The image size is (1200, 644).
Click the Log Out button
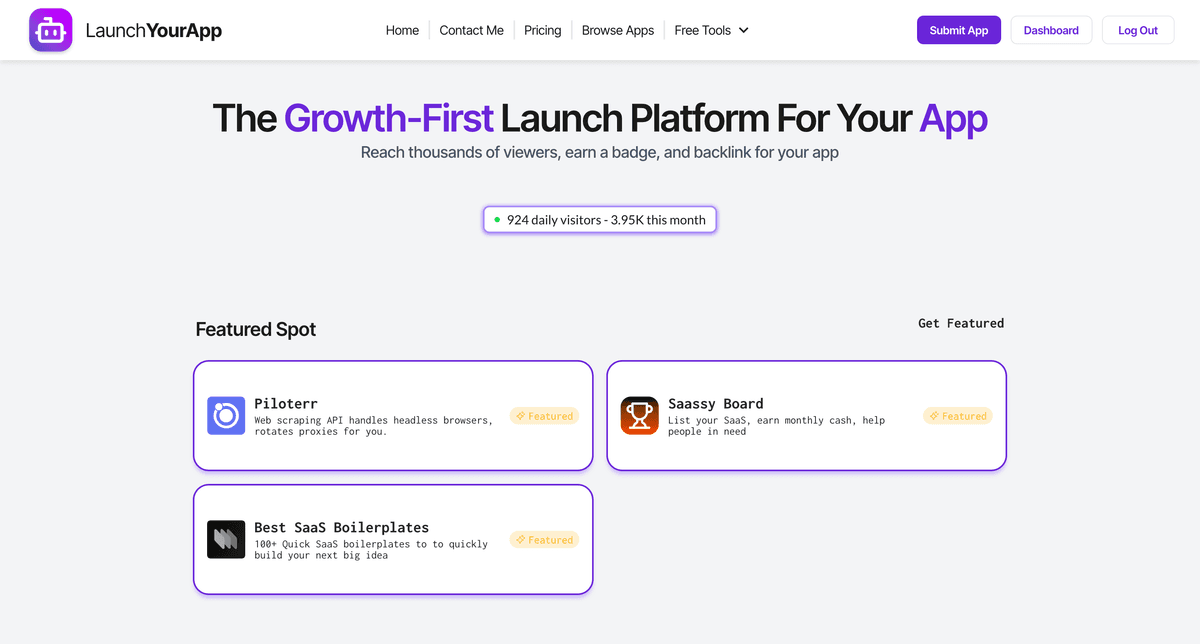point(1138,30)
